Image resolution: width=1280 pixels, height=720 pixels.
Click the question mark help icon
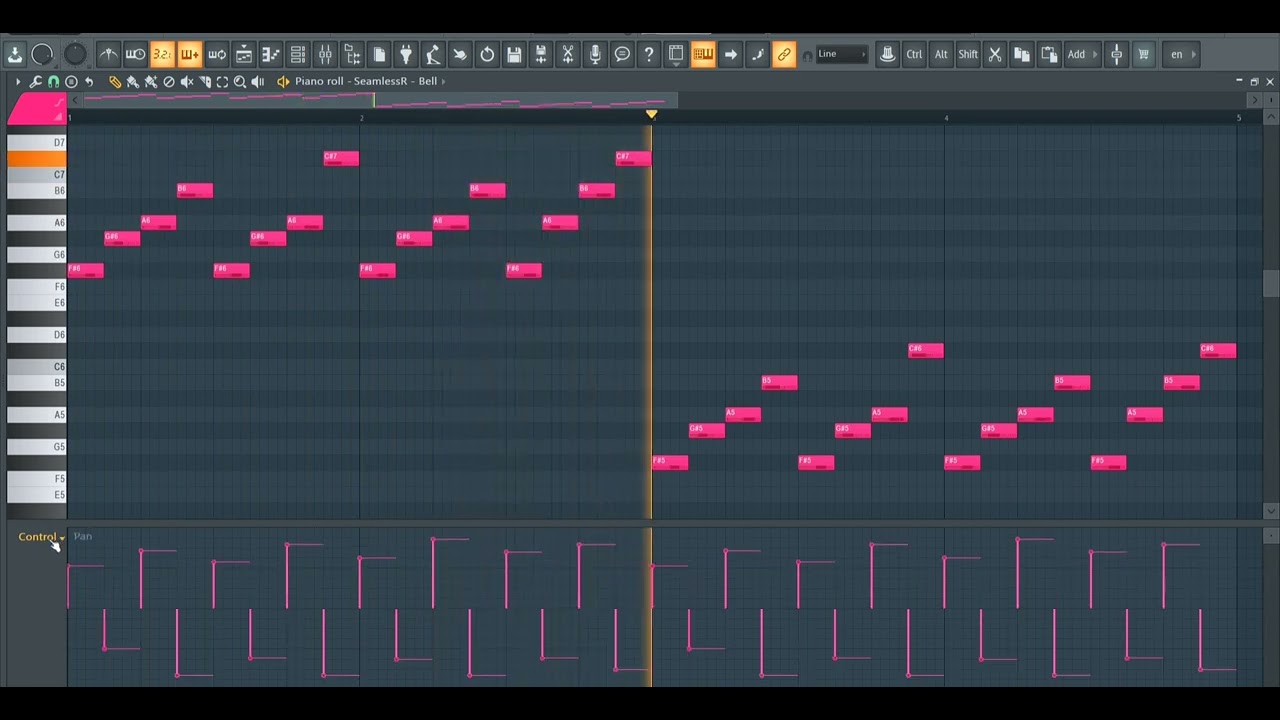649,54
